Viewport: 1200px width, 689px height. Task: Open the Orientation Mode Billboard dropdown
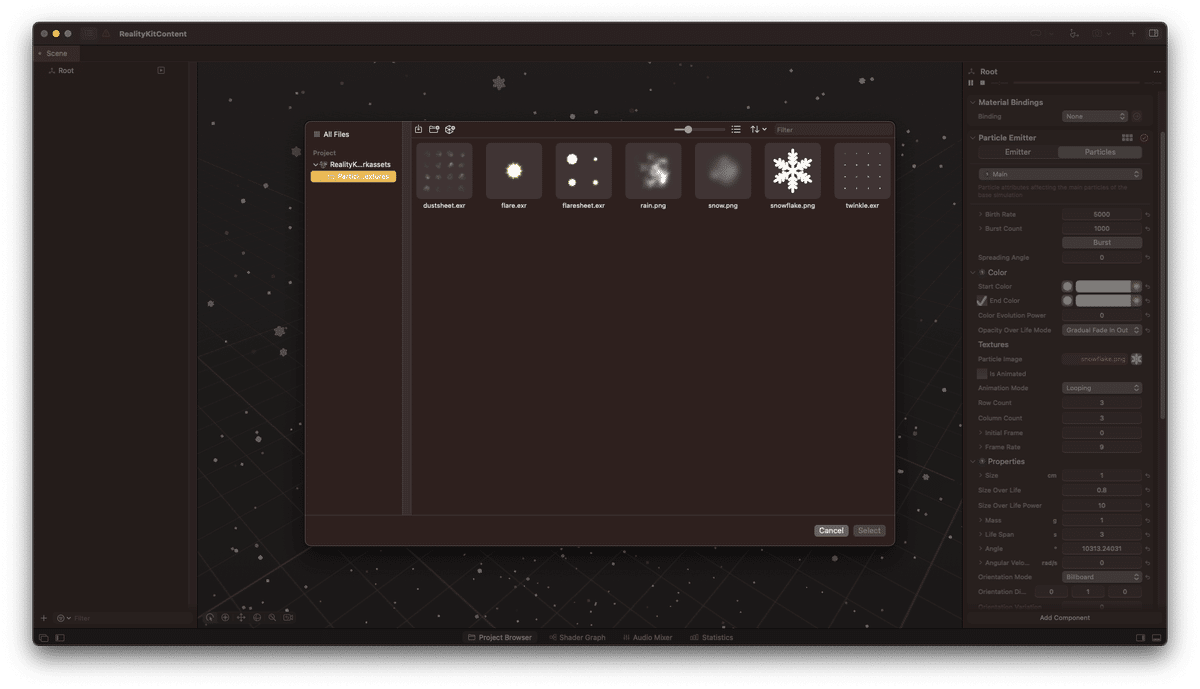[1102, 577]
